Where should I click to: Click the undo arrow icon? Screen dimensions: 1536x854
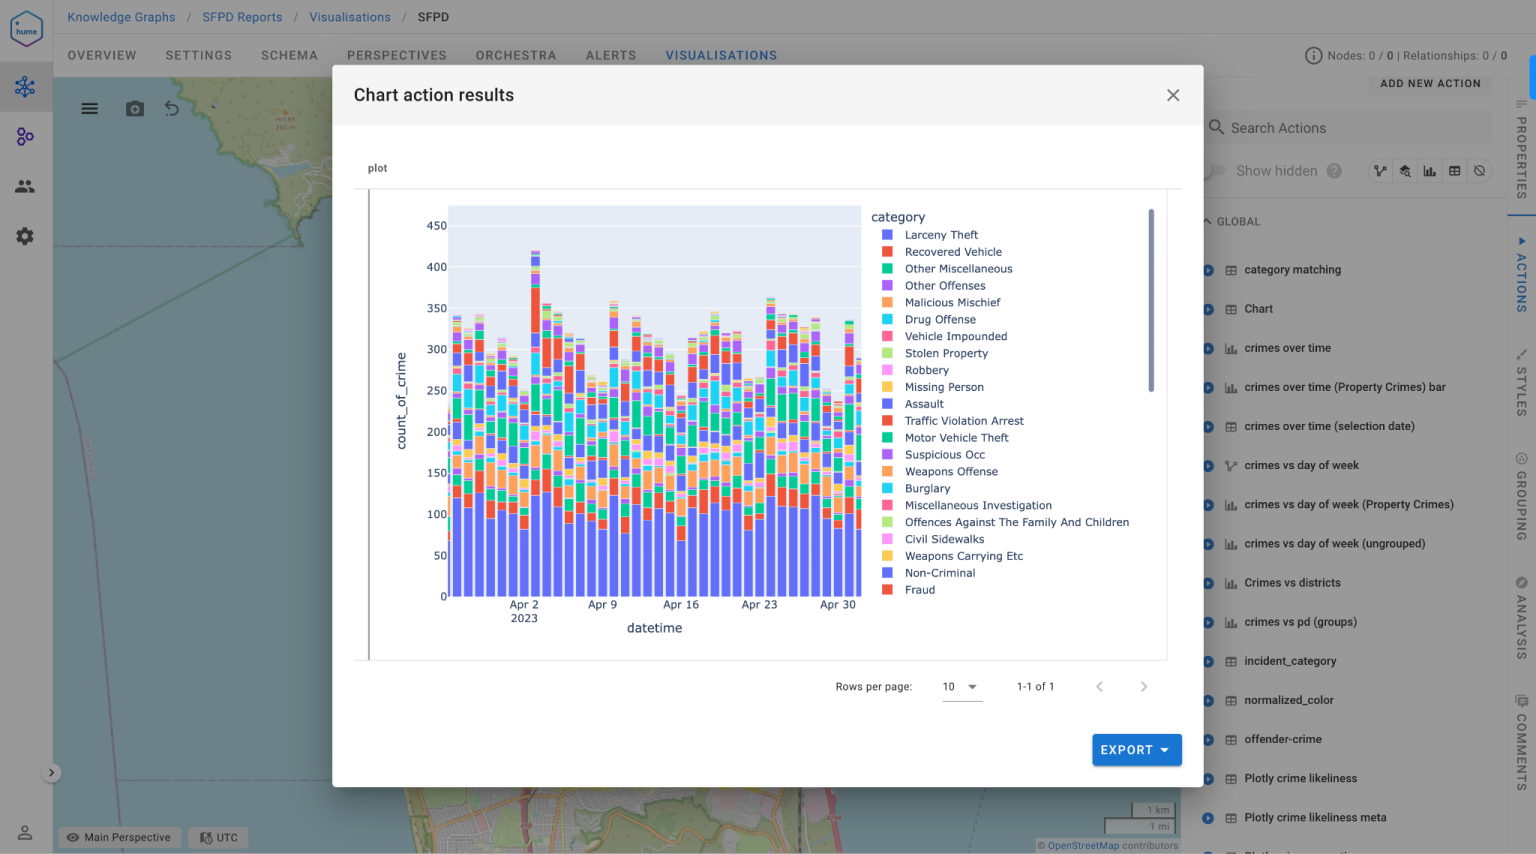tap(172, 109)
